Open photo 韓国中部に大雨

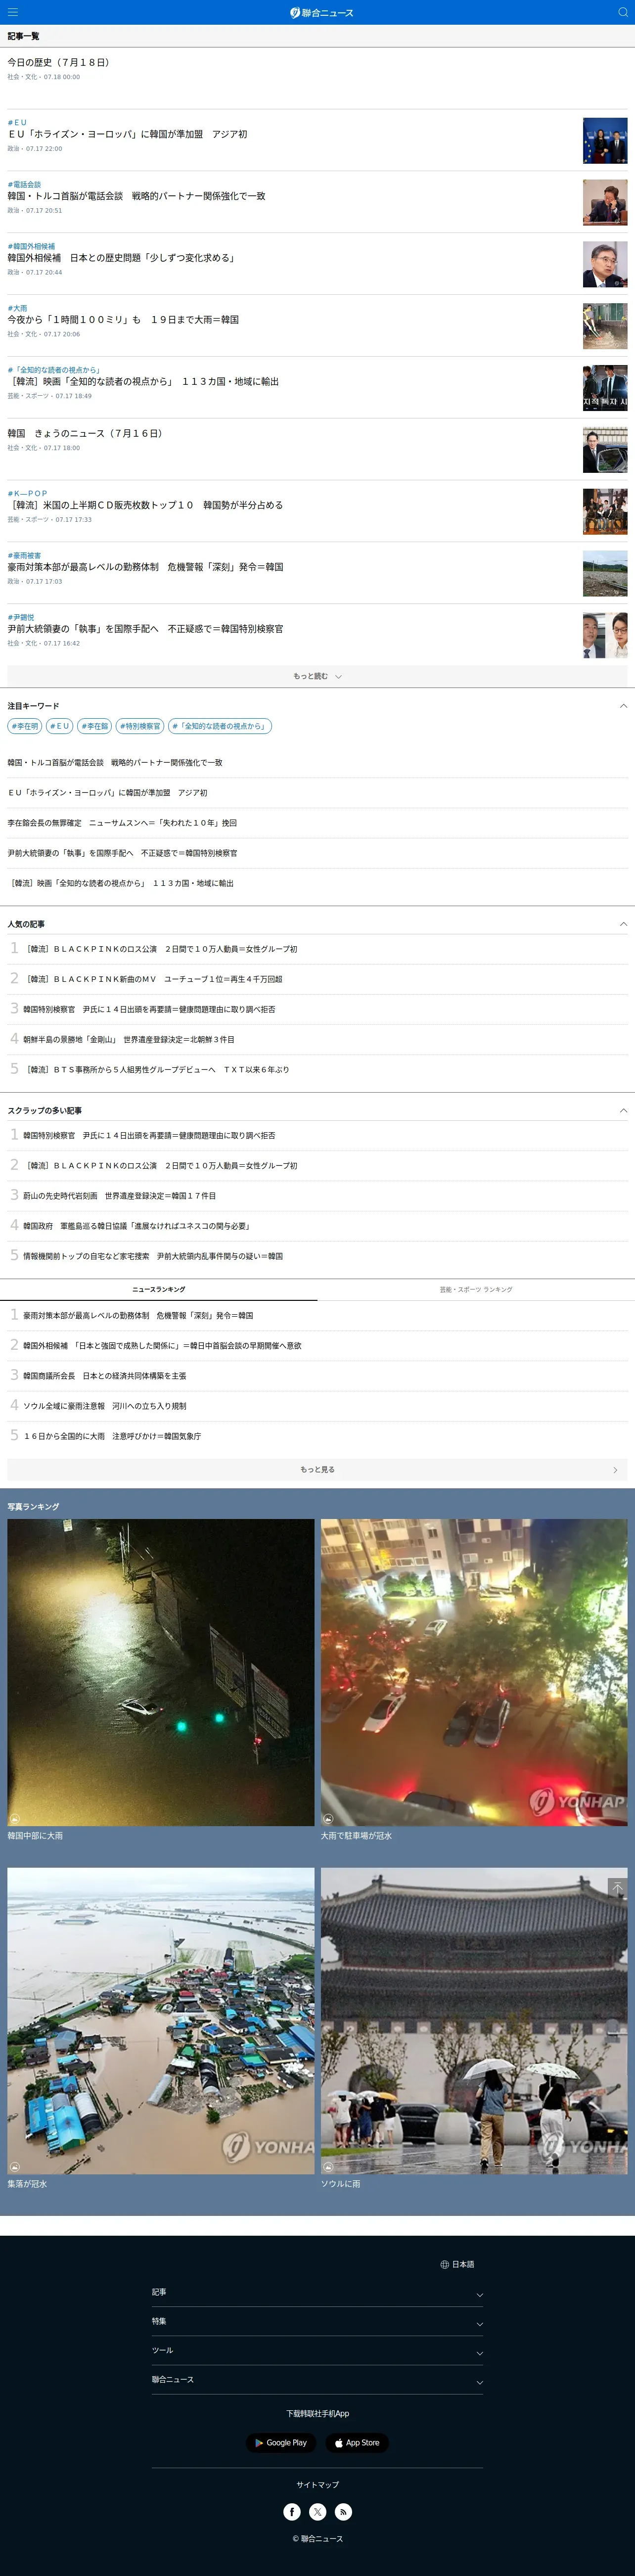click(x=161, y=1673)
